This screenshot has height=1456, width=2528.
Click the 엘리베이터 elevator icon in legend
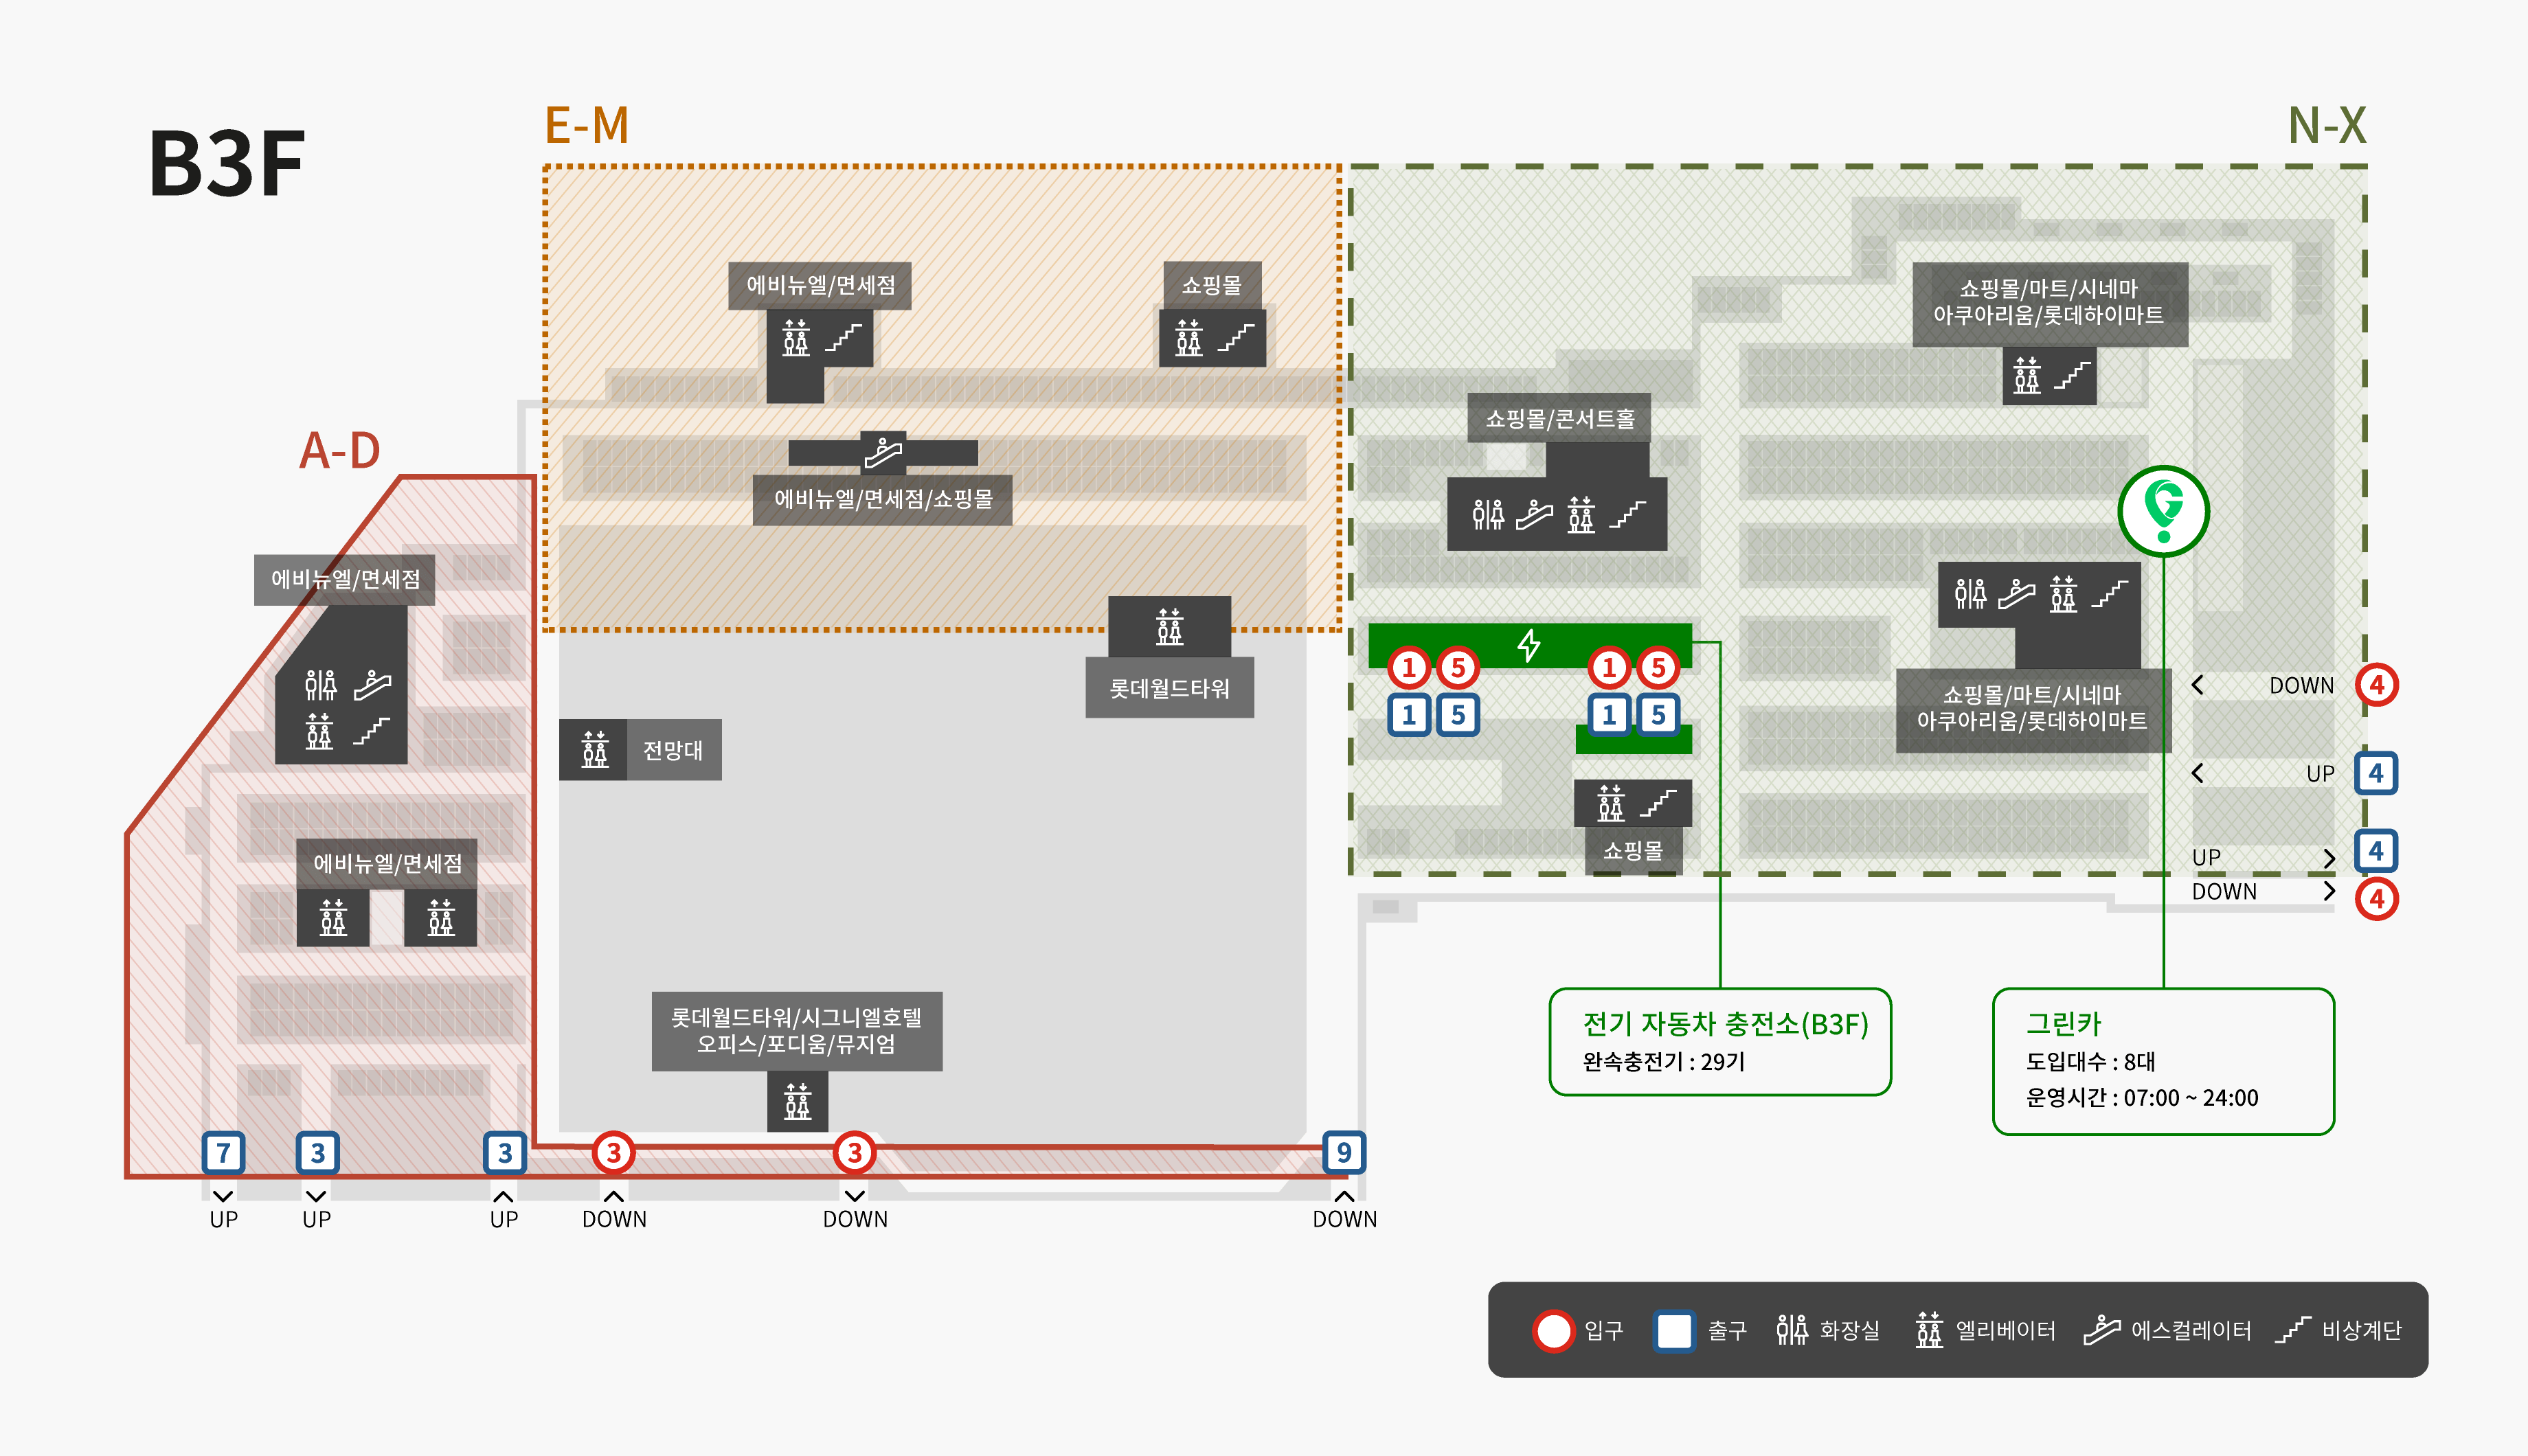click(1929, 1330)
